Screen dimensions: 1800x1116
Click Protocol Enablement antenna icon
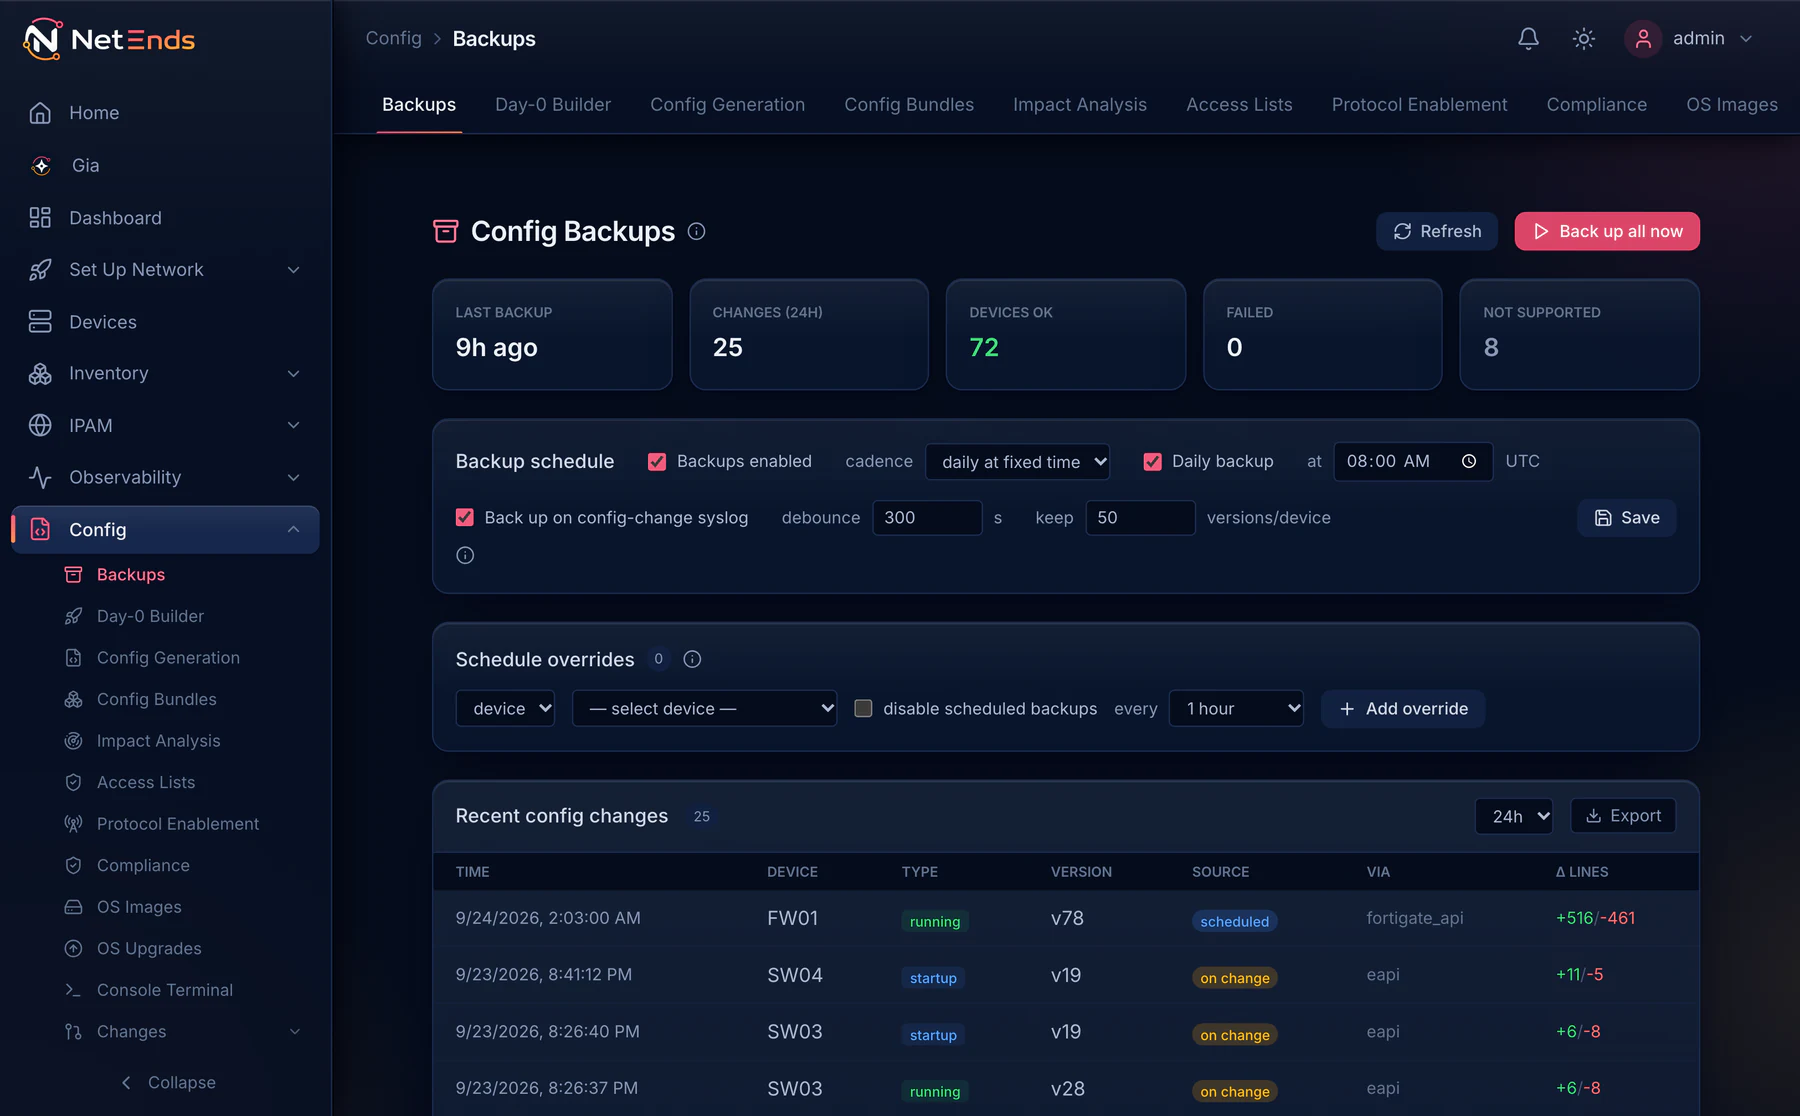click(73, 824)
